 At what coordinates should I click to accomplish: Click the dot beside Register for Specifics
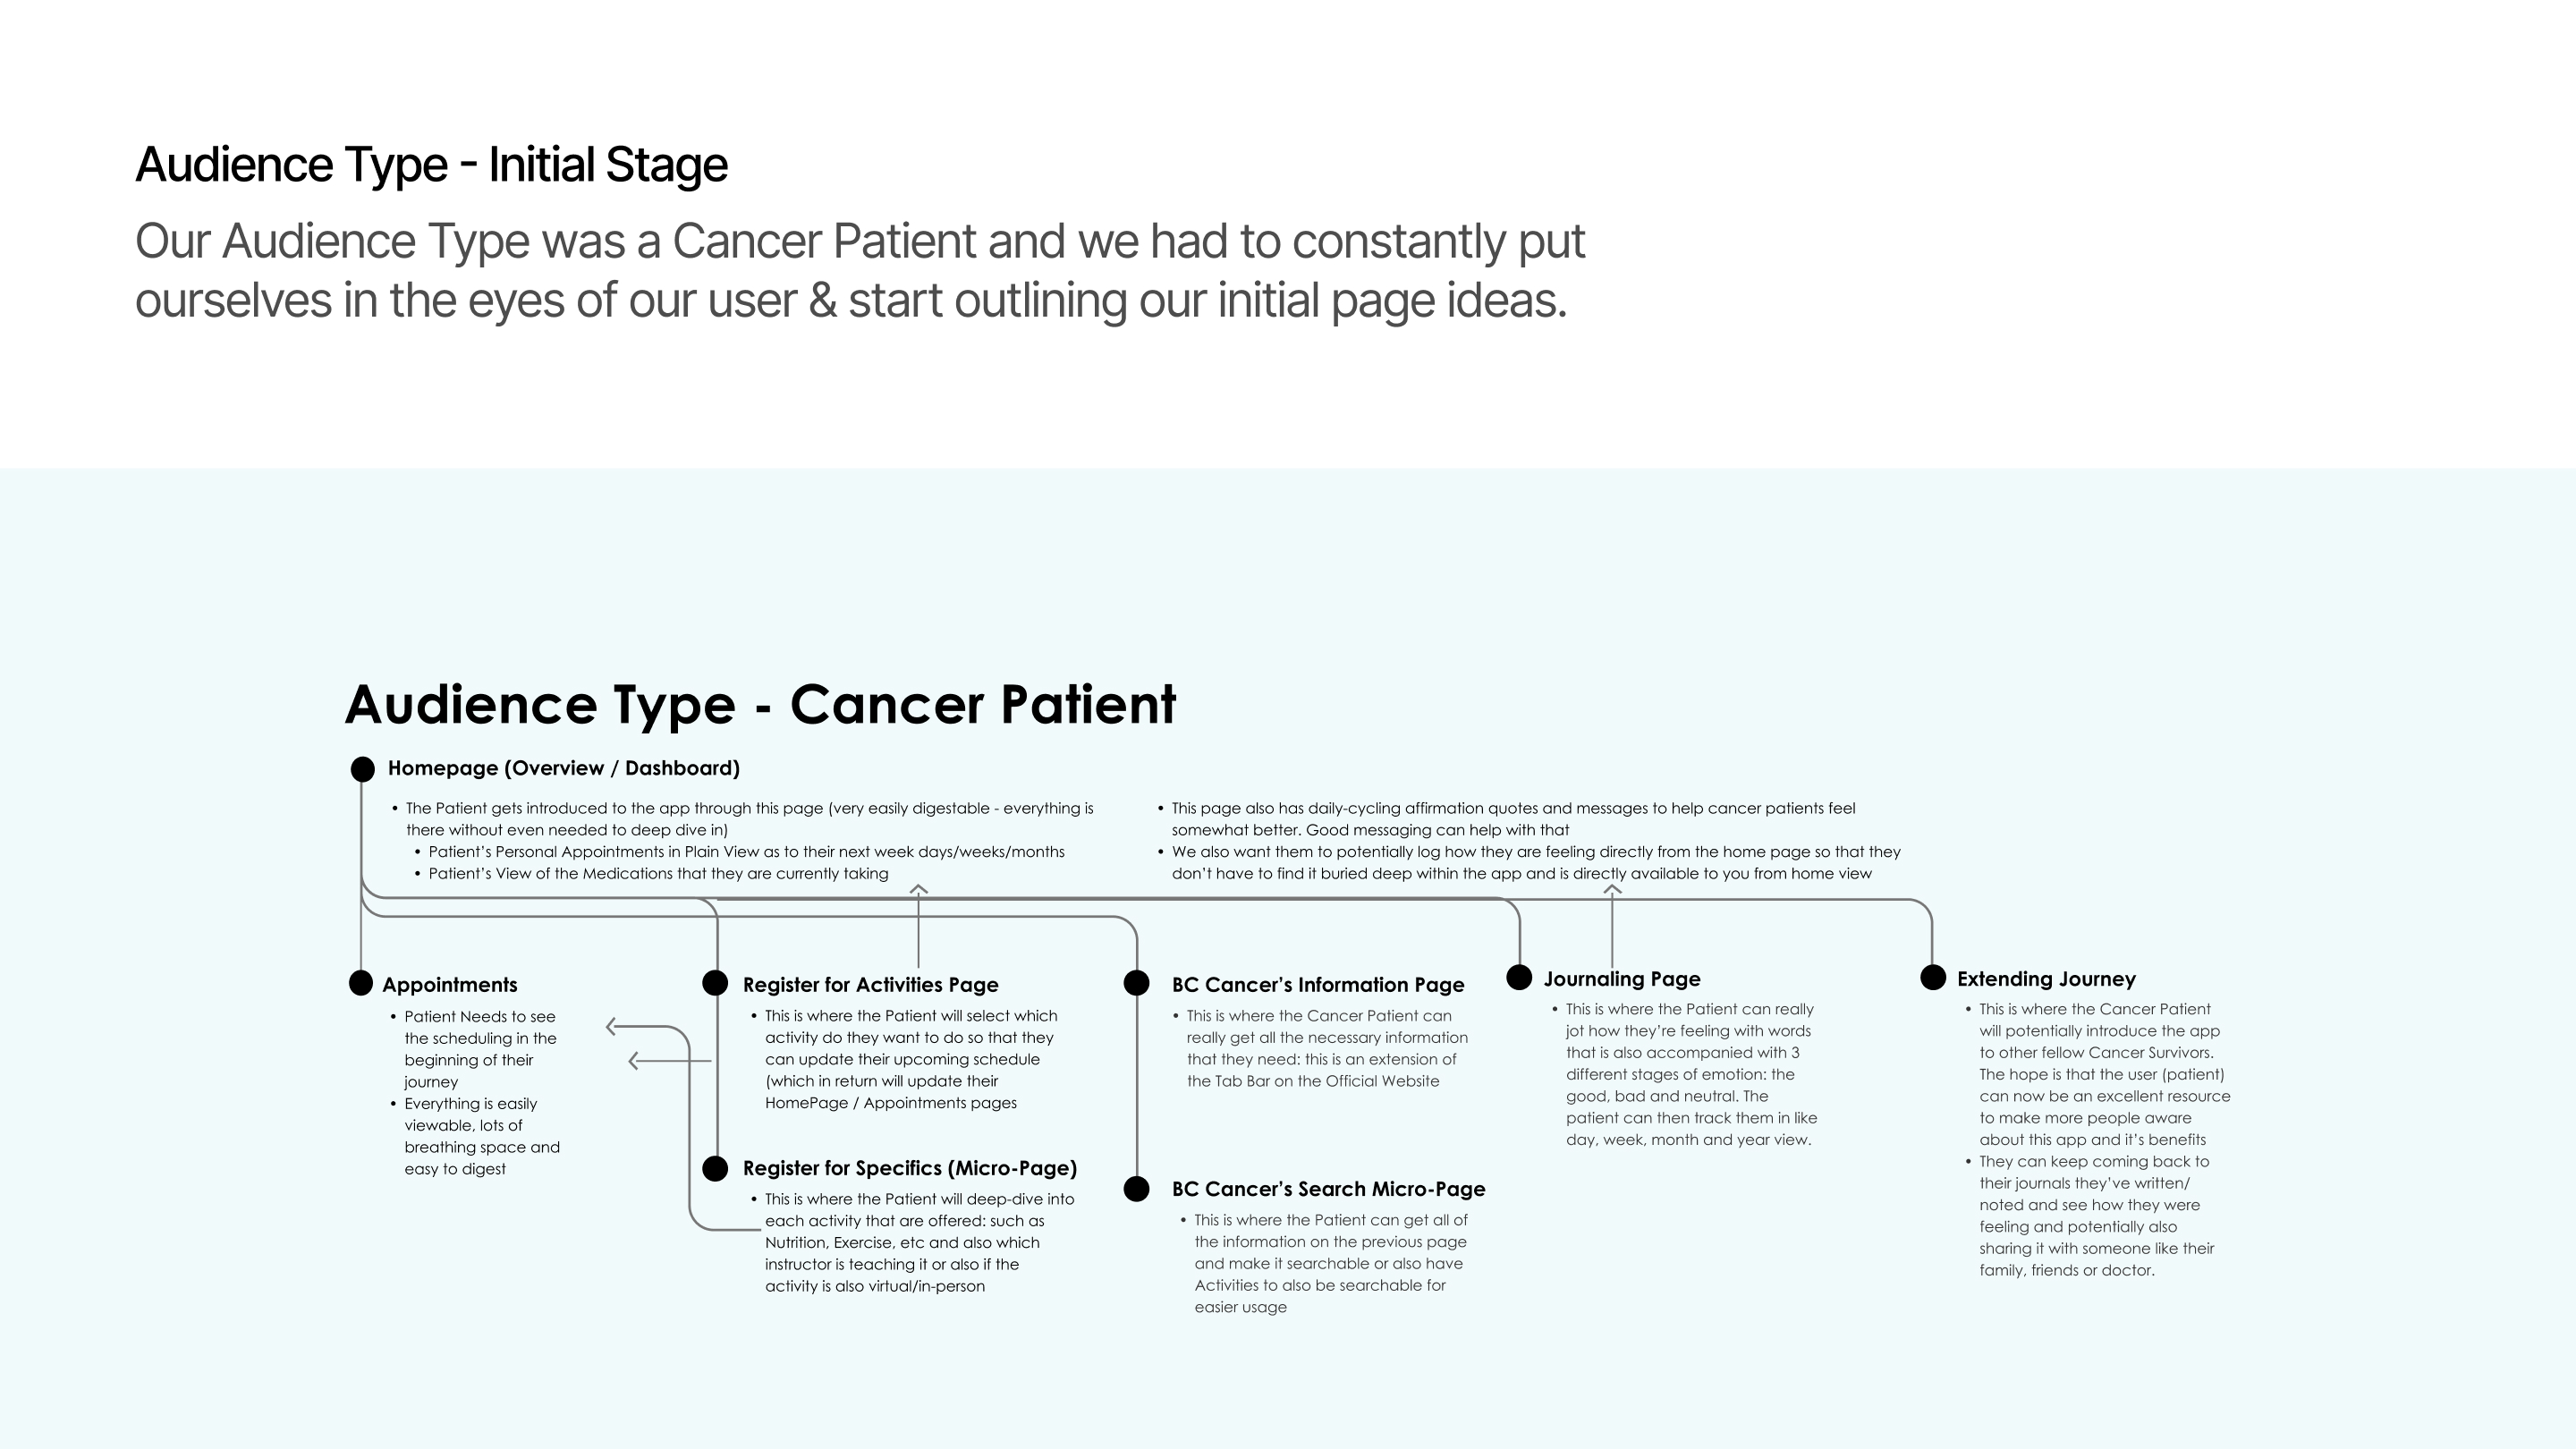click(x=715, y=1168)
